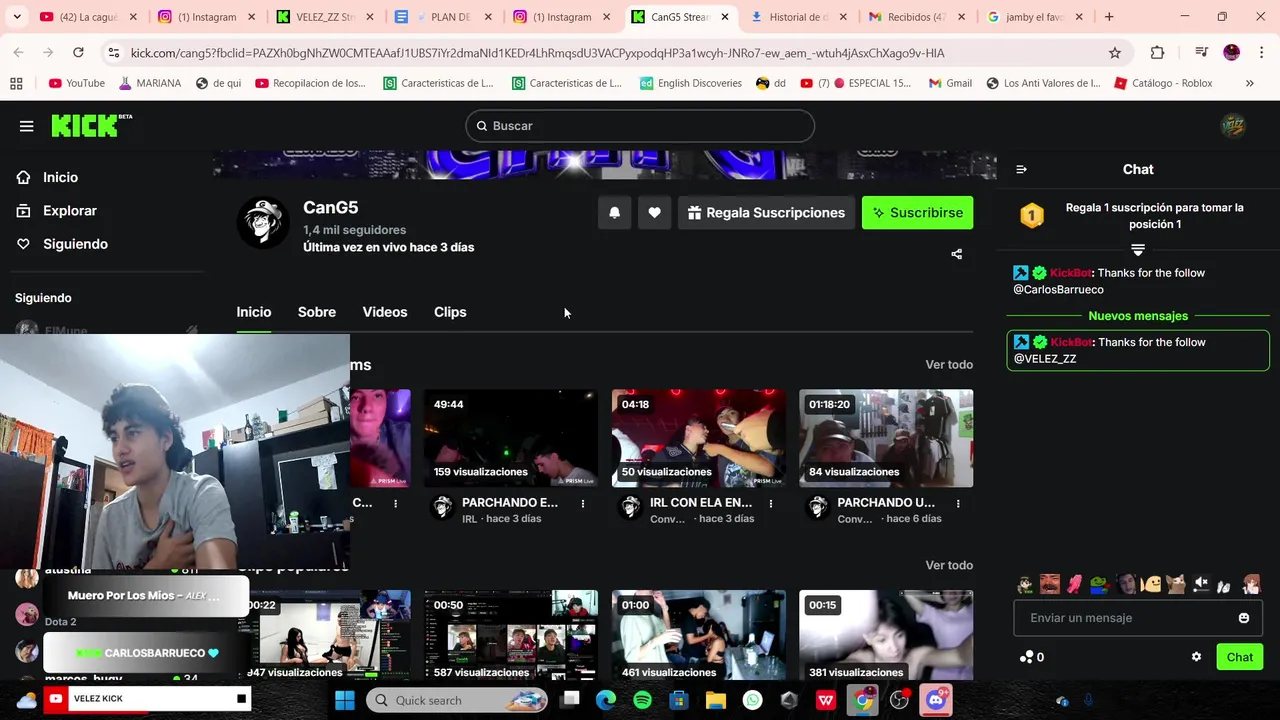Reload the page in Chrome
This screenshot has height=720, width=1280.
click(x=78, y=53)
